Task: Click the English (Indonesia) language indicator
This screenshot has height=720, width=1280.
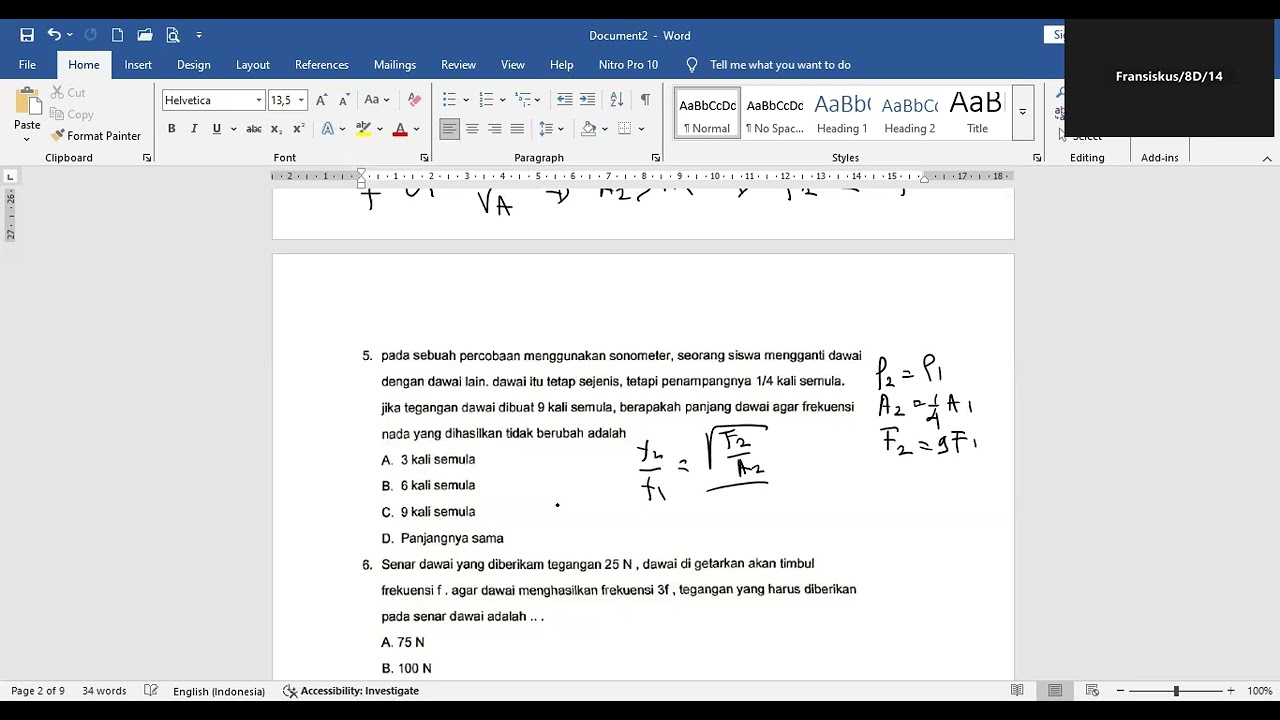Action: pyautogui.click(x=219, y=691)
